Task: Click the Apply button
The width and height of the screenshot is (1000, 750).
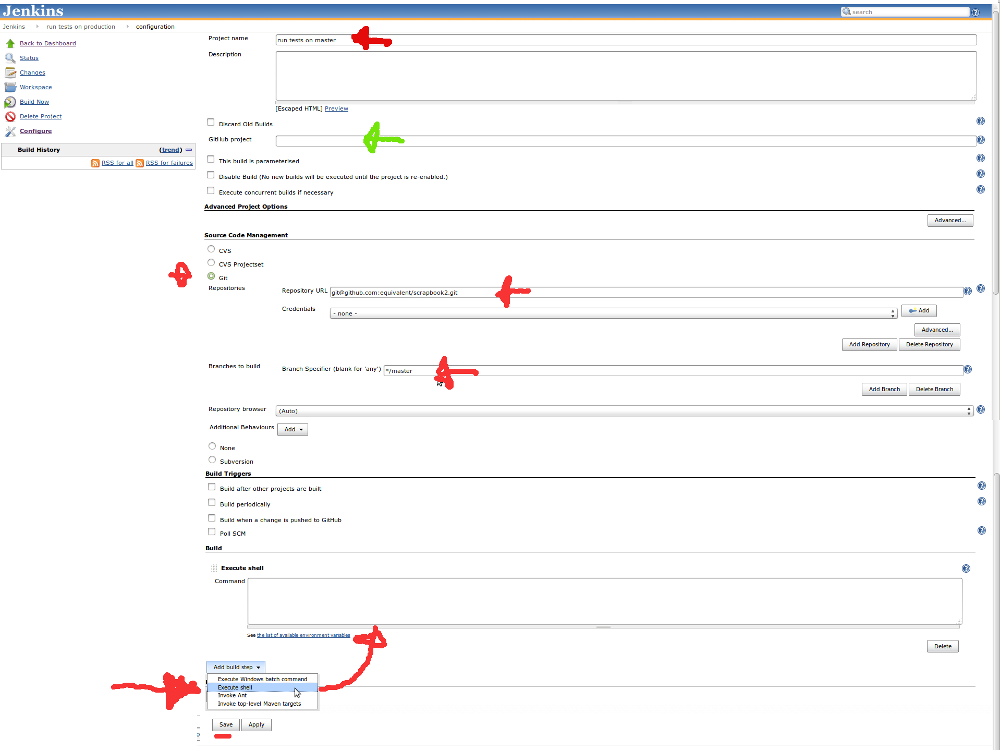Action: pos(256,725)
